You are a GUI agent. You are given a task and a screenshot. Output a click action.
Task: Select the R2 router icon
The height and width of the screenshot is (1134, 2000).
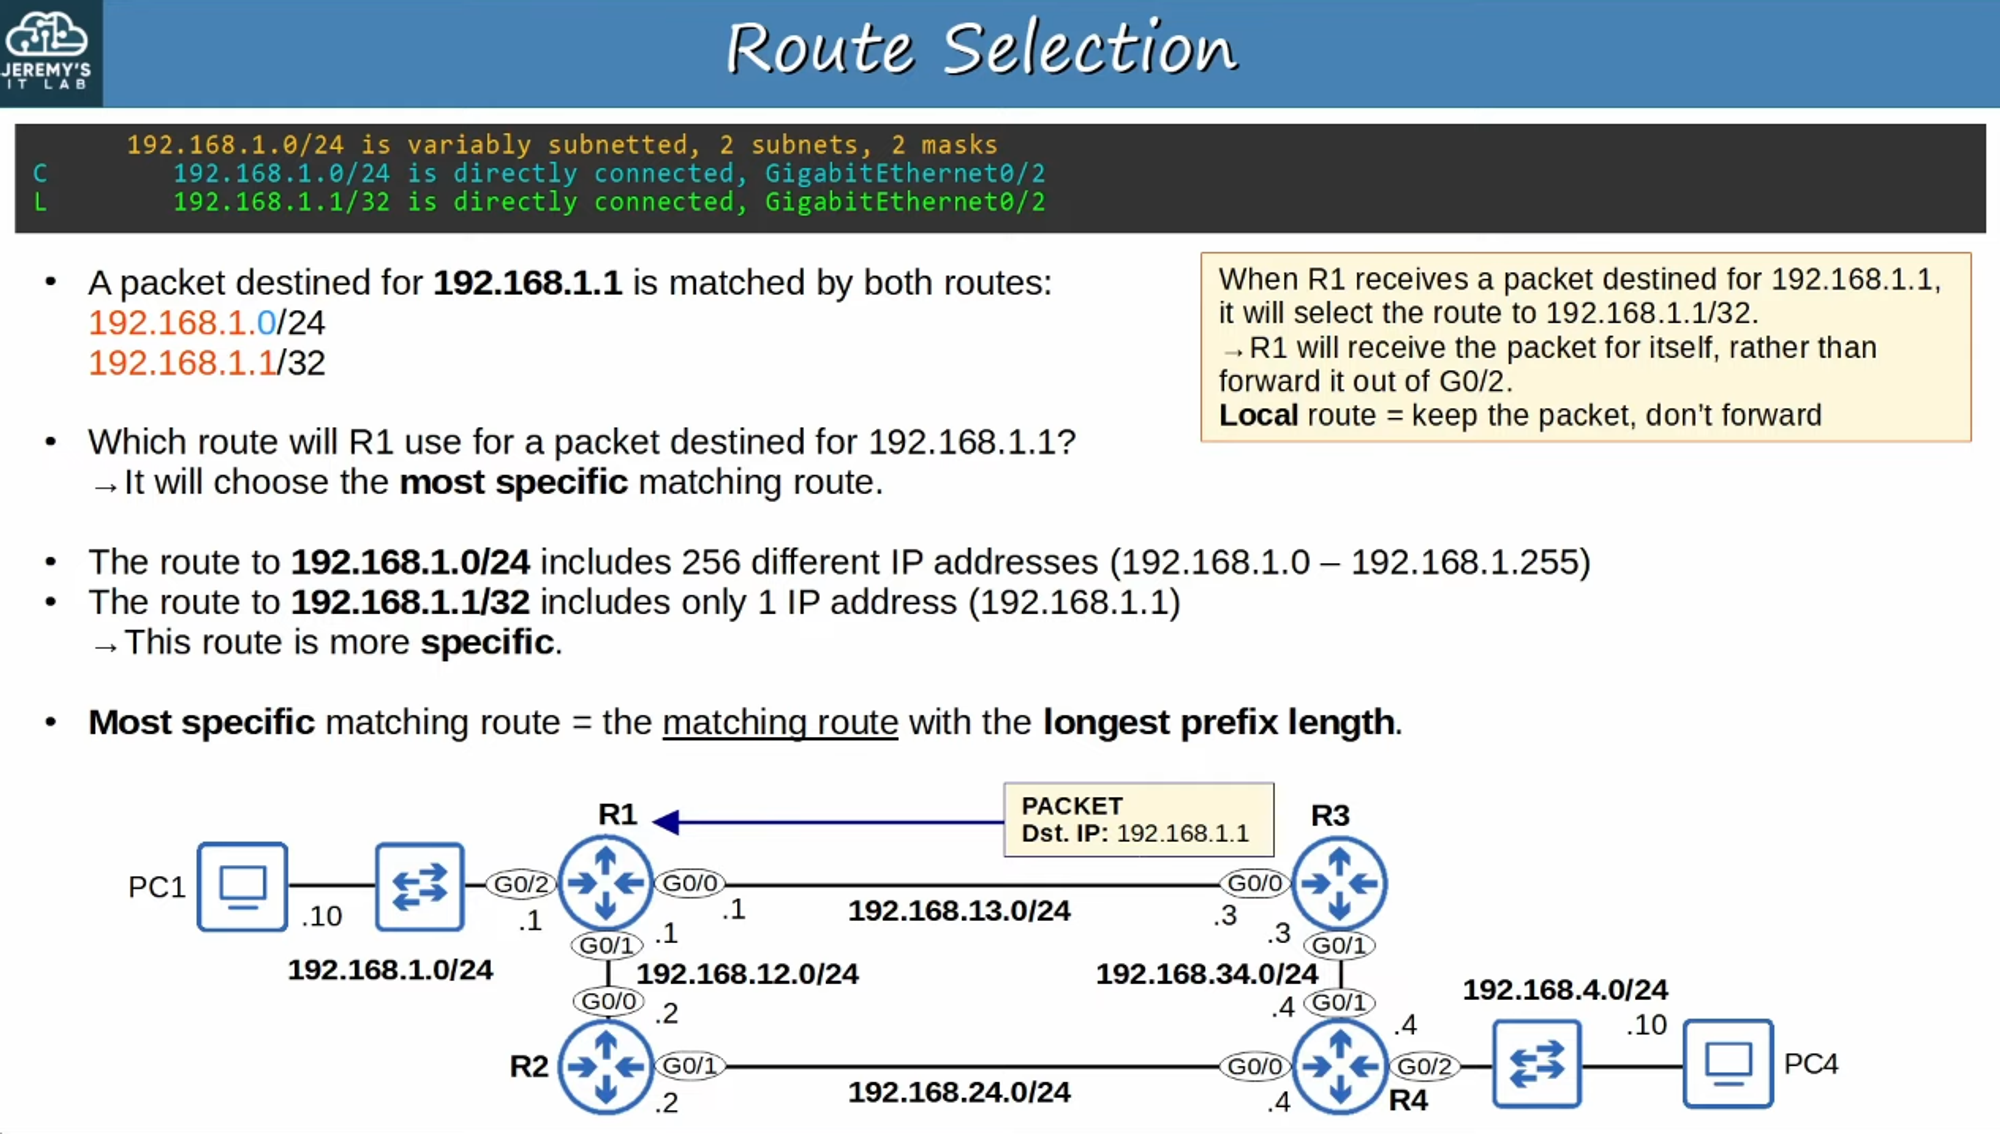coord(606,1065)
